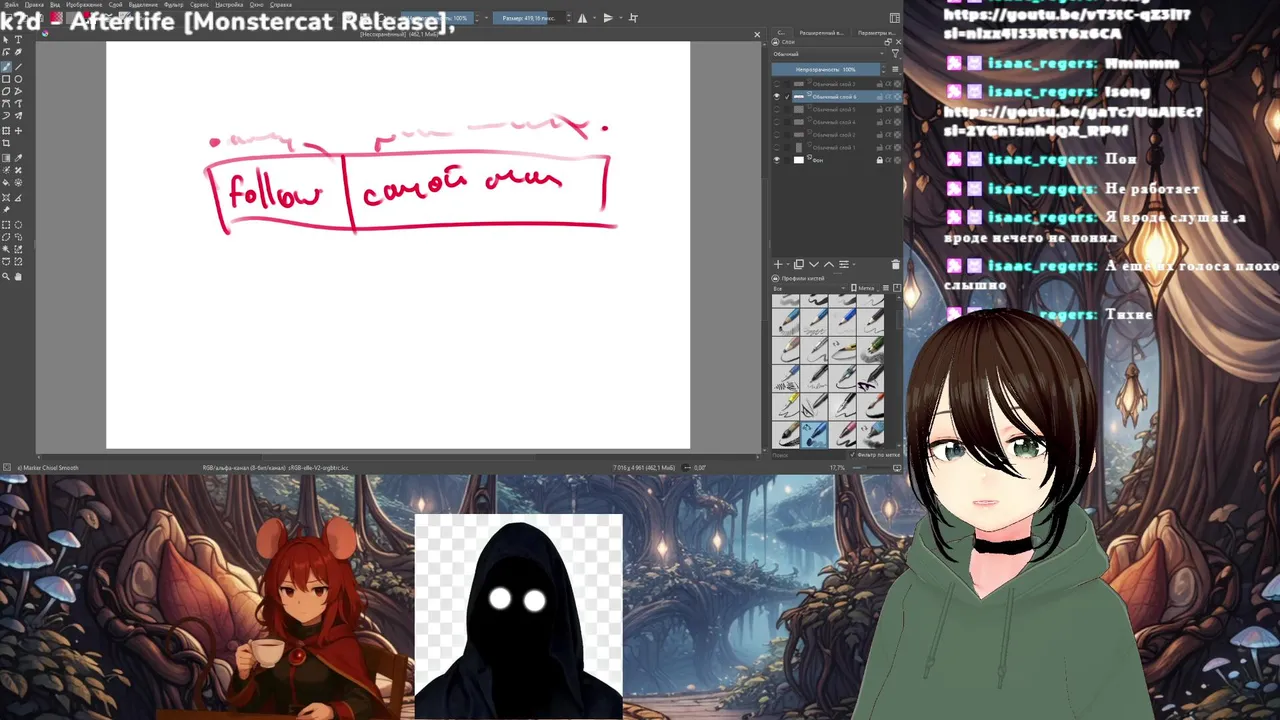1280x720 pixels.
Task: Click the vertical mirror tool icon
Action: [608, 18]
